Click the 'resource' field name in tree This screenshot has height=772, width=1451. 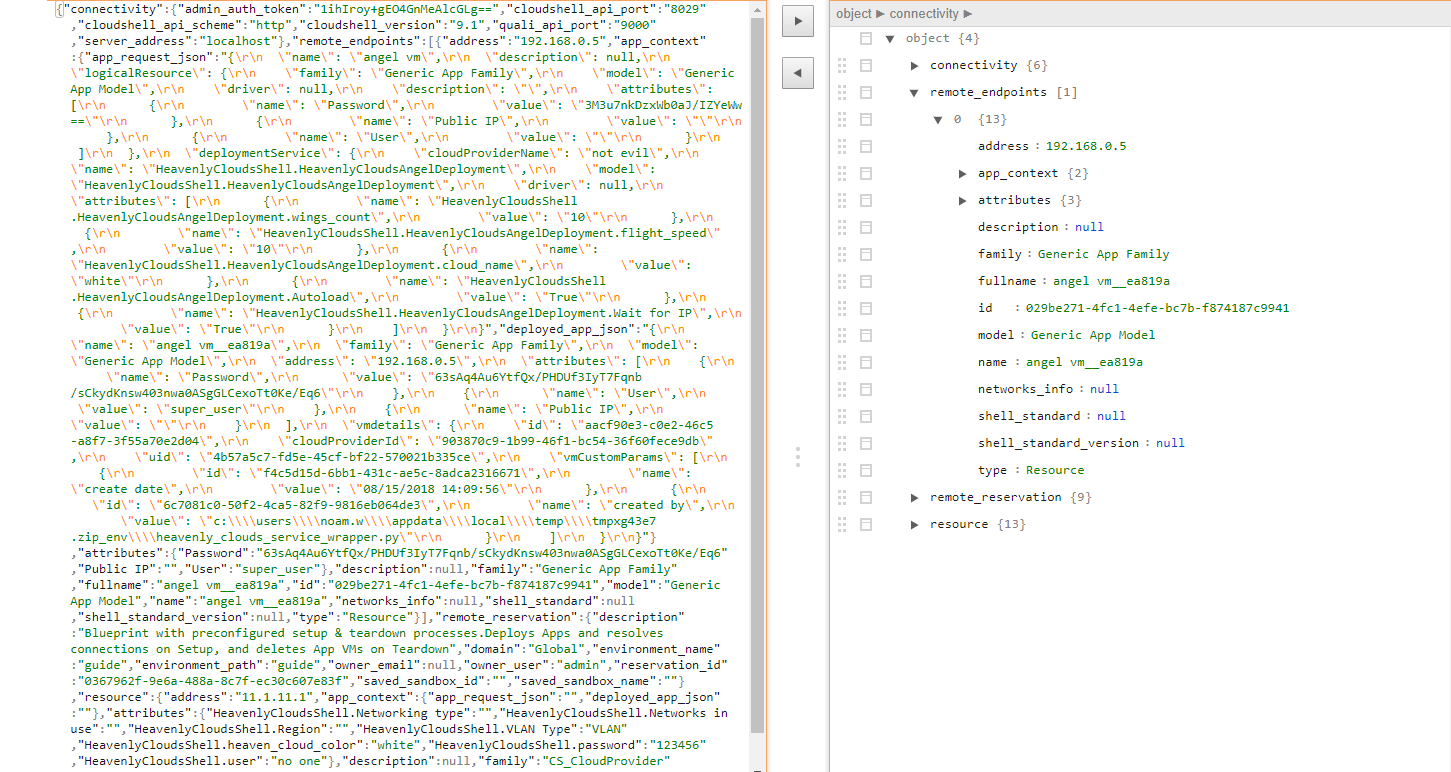click(958, 524)
